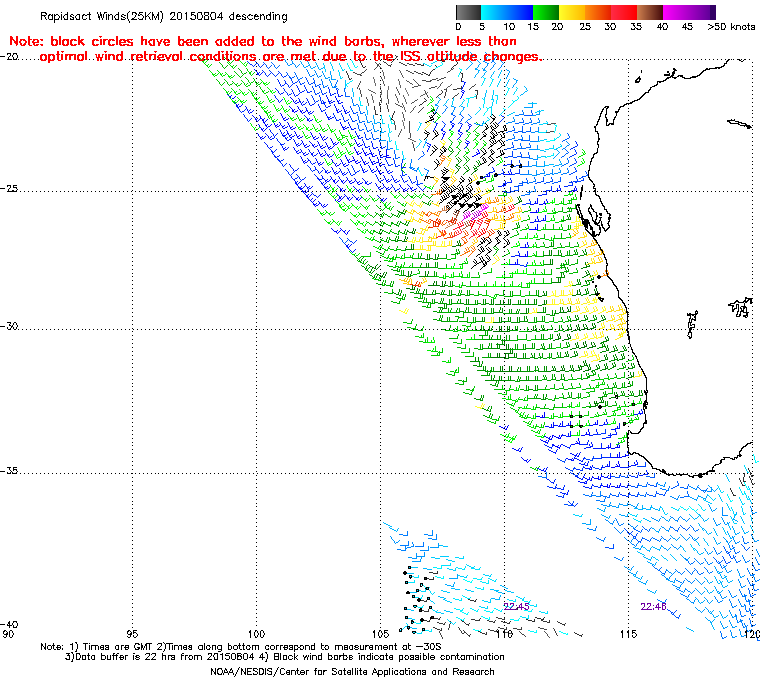Click the footer 'Note: 1) Times are GMT' line
760x688 pixels.
tap(241, 647)
